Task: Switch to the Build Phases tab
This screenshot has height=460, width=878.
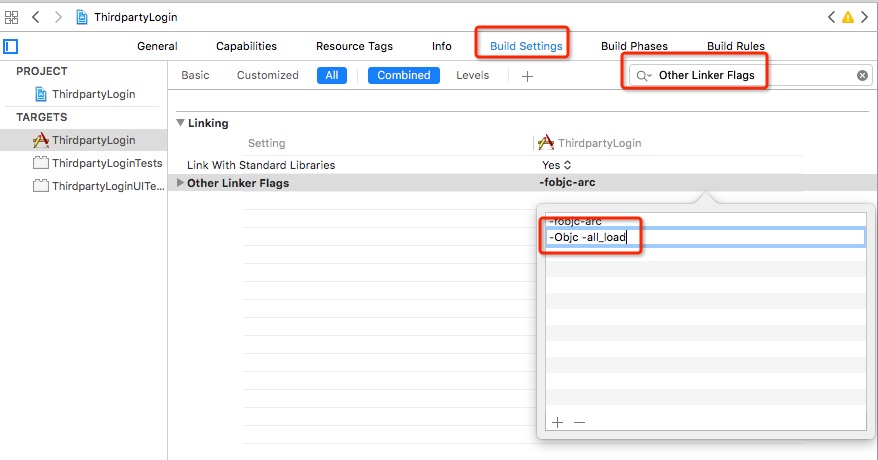Action: point(634,46)
